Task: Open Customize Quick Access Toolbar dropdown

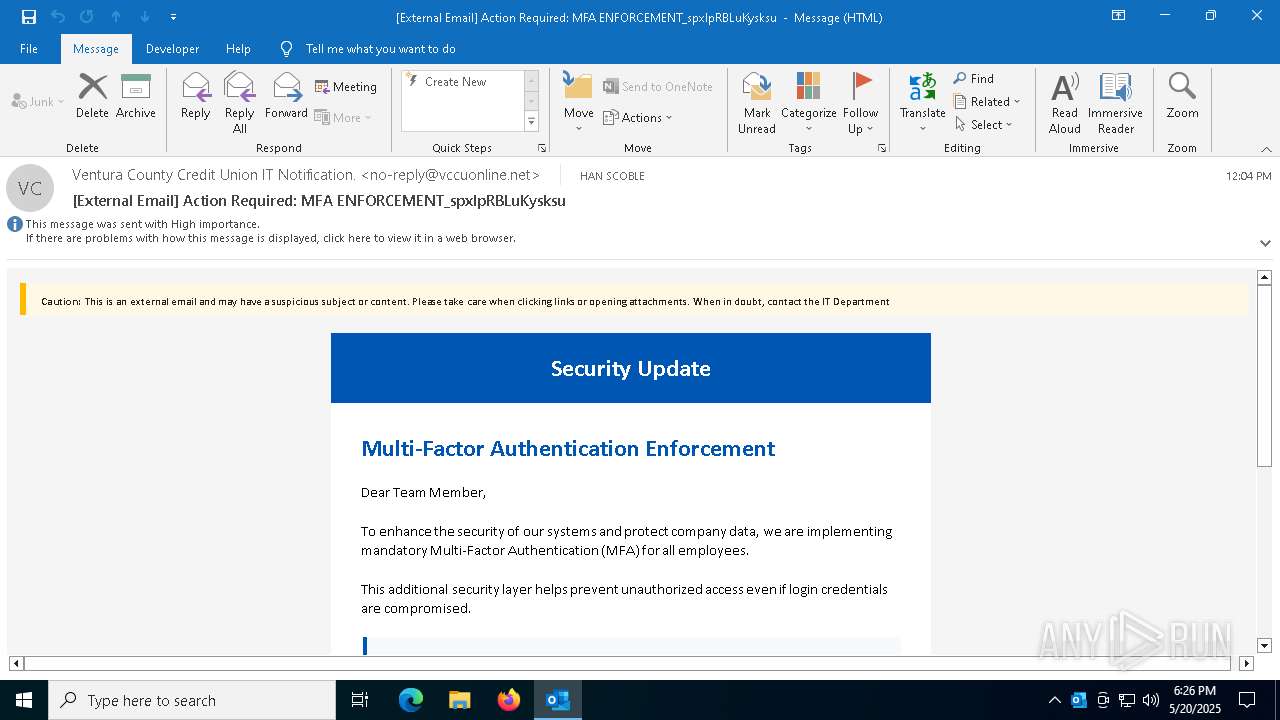Action: pyautogui.click(x=173, y=17)
